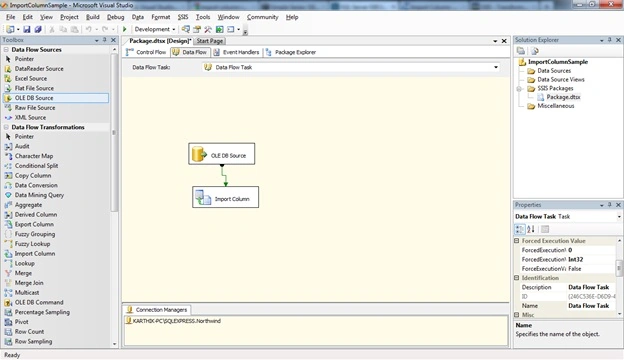Open the SSIS menu

click(183, 17)
